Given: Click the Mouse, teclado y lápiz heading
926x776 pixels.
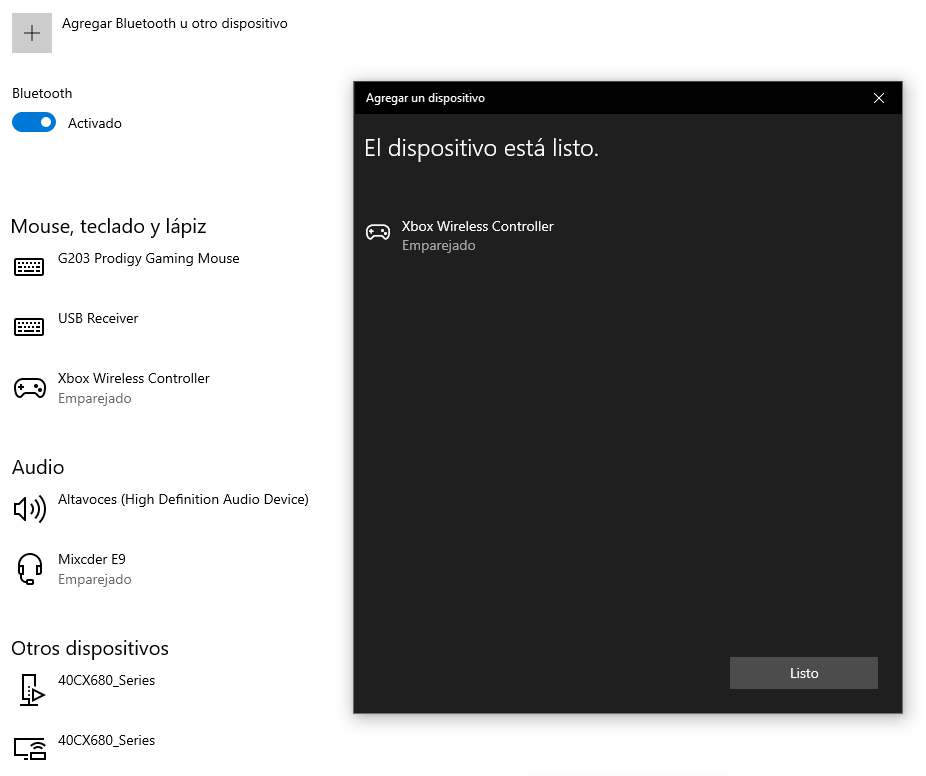Looking at the screenshot, I should coord(109,227).
